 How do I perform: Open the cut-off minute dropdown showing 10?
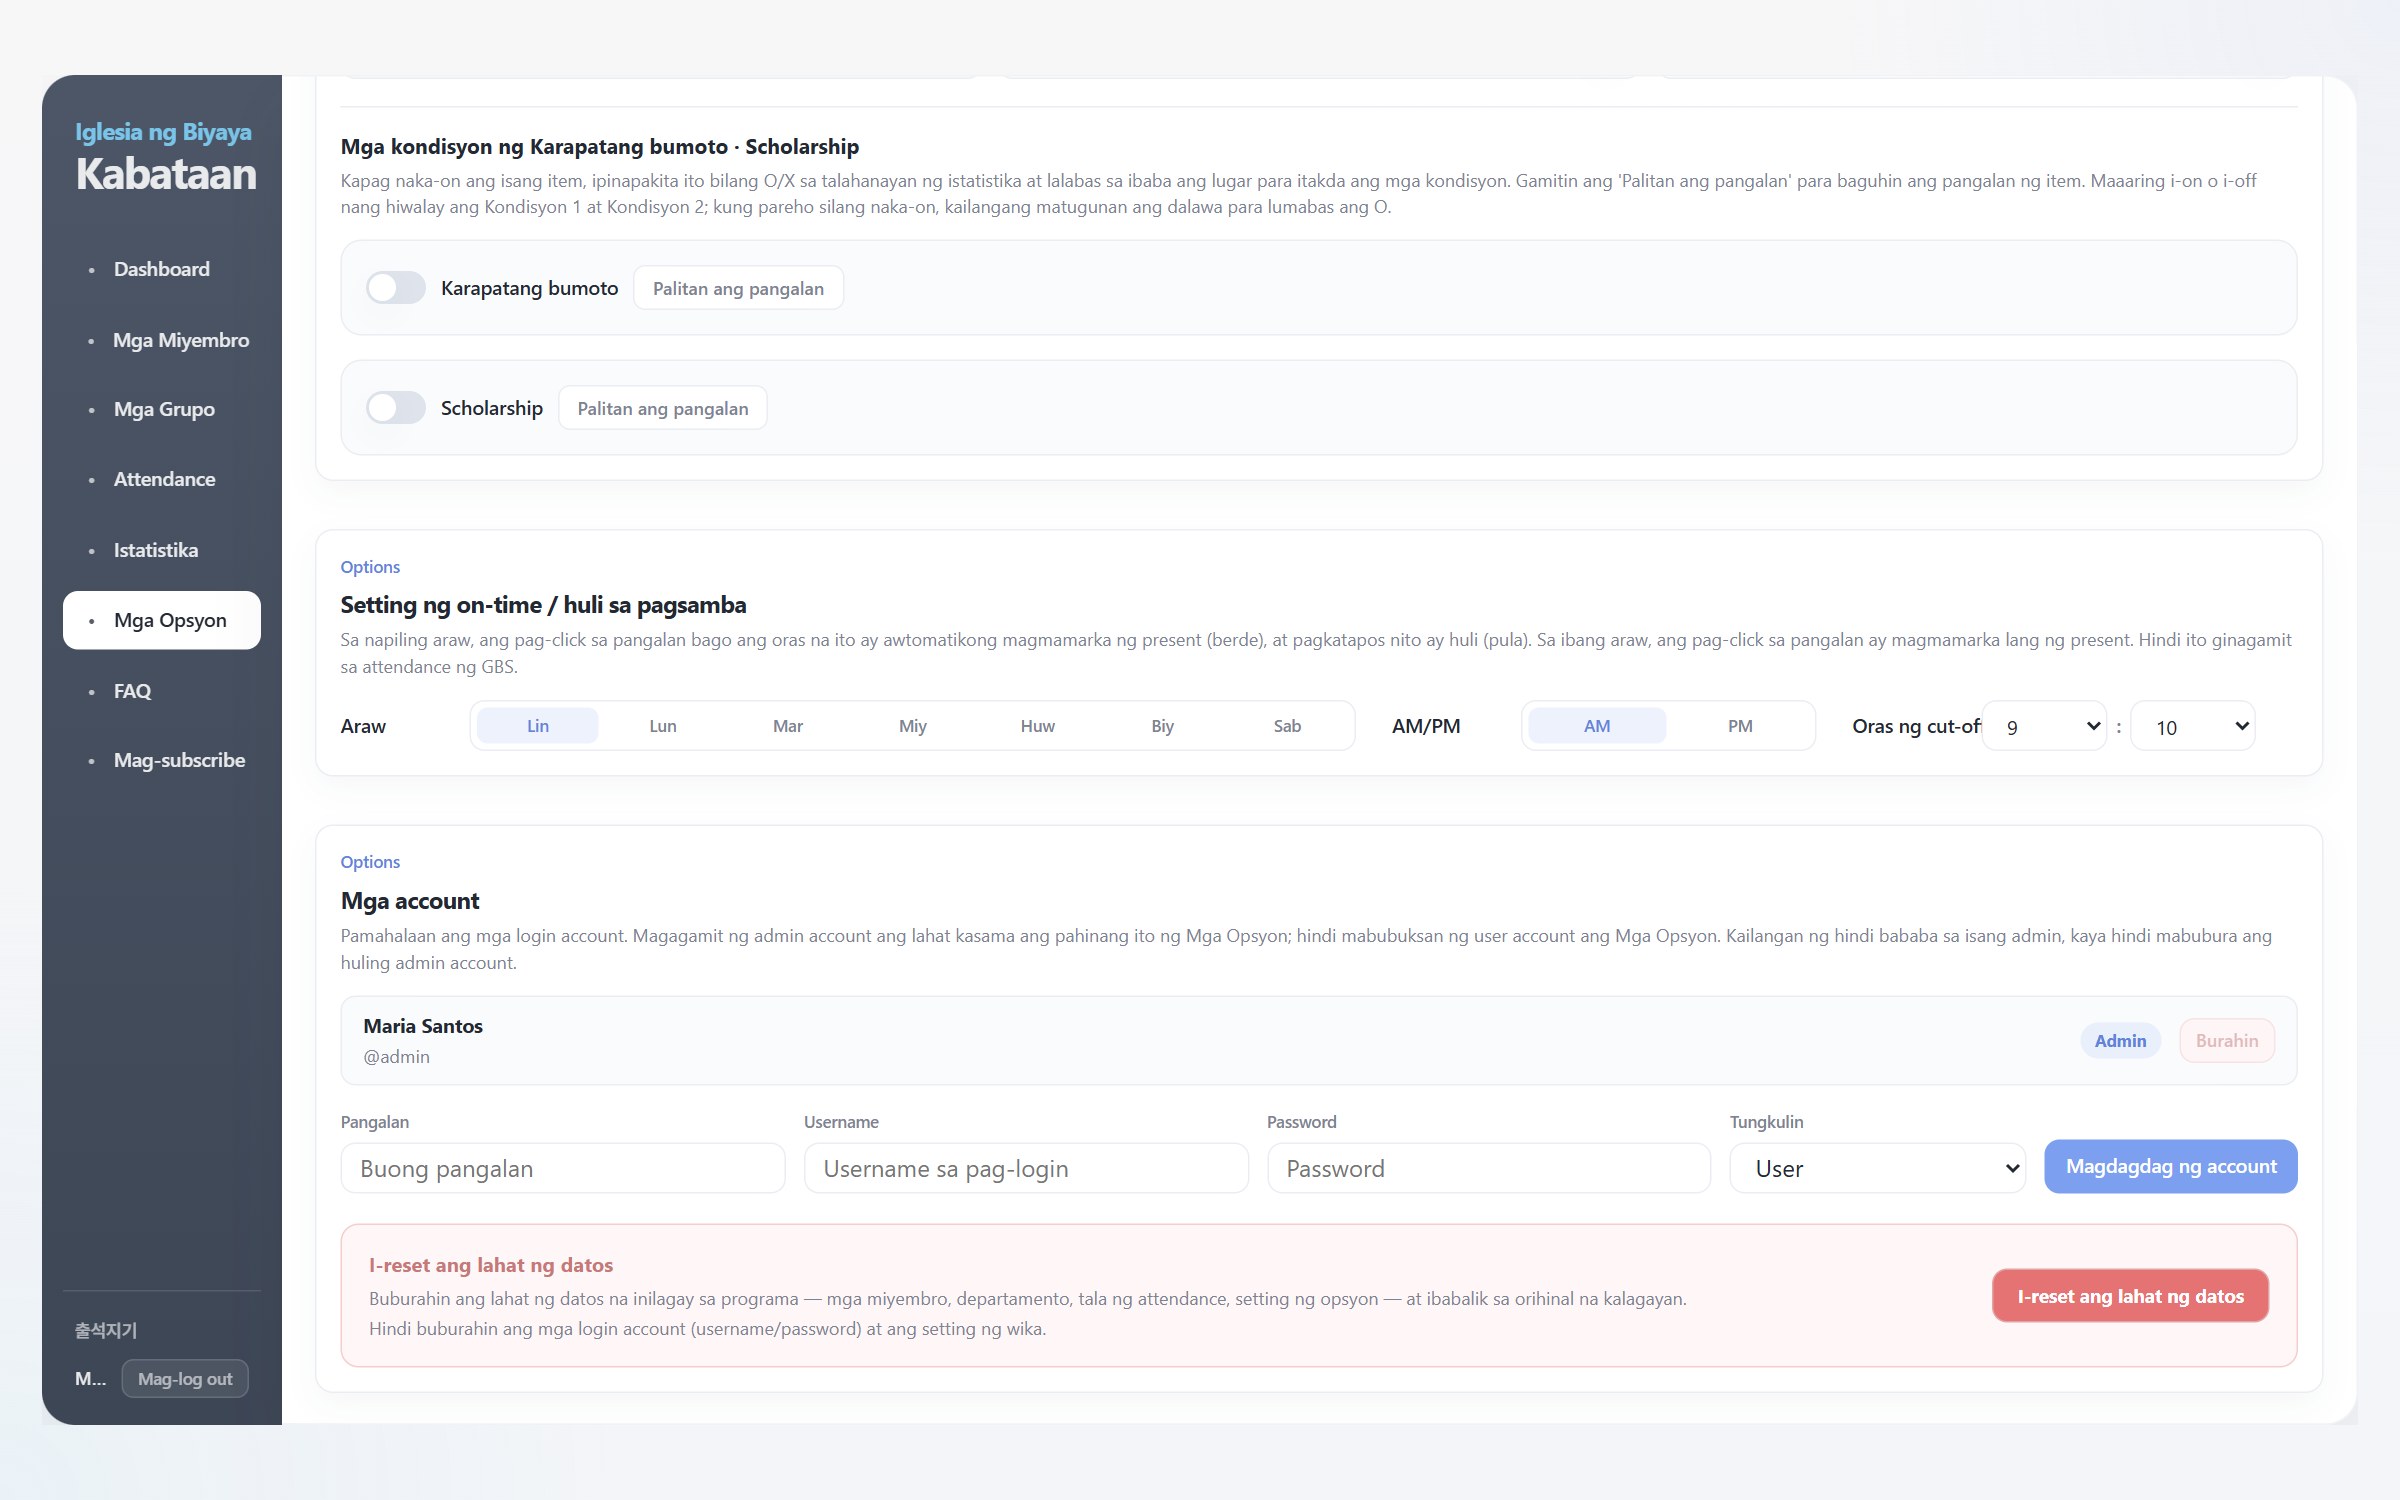click(2193, 727)
